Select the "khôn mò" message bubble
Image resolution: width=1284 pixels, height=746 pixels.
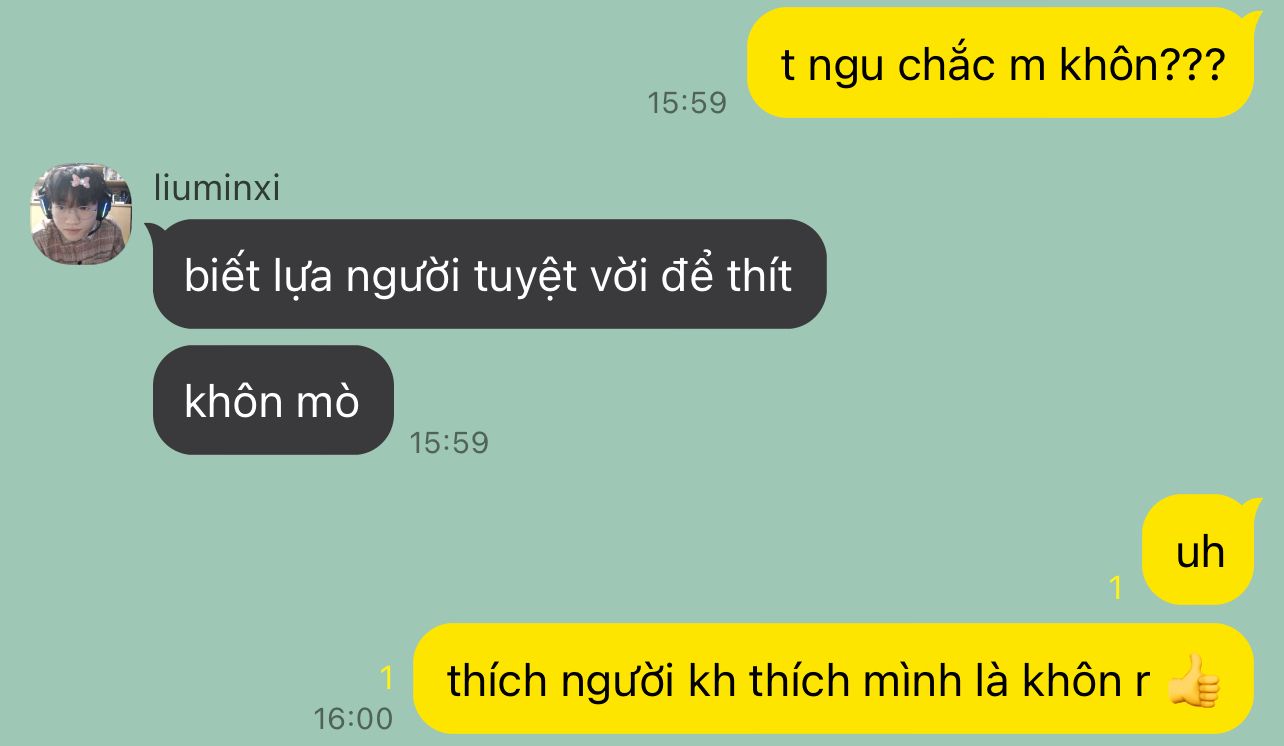tap(273, 400)
